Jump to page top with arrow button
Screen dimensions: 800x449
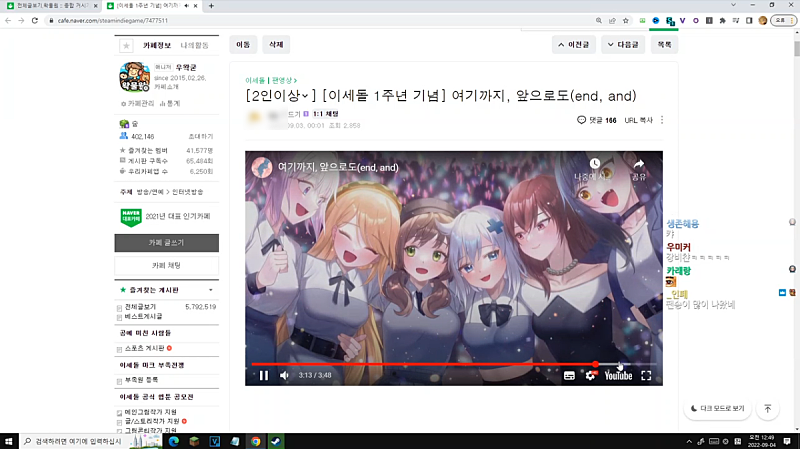(768, 408)
